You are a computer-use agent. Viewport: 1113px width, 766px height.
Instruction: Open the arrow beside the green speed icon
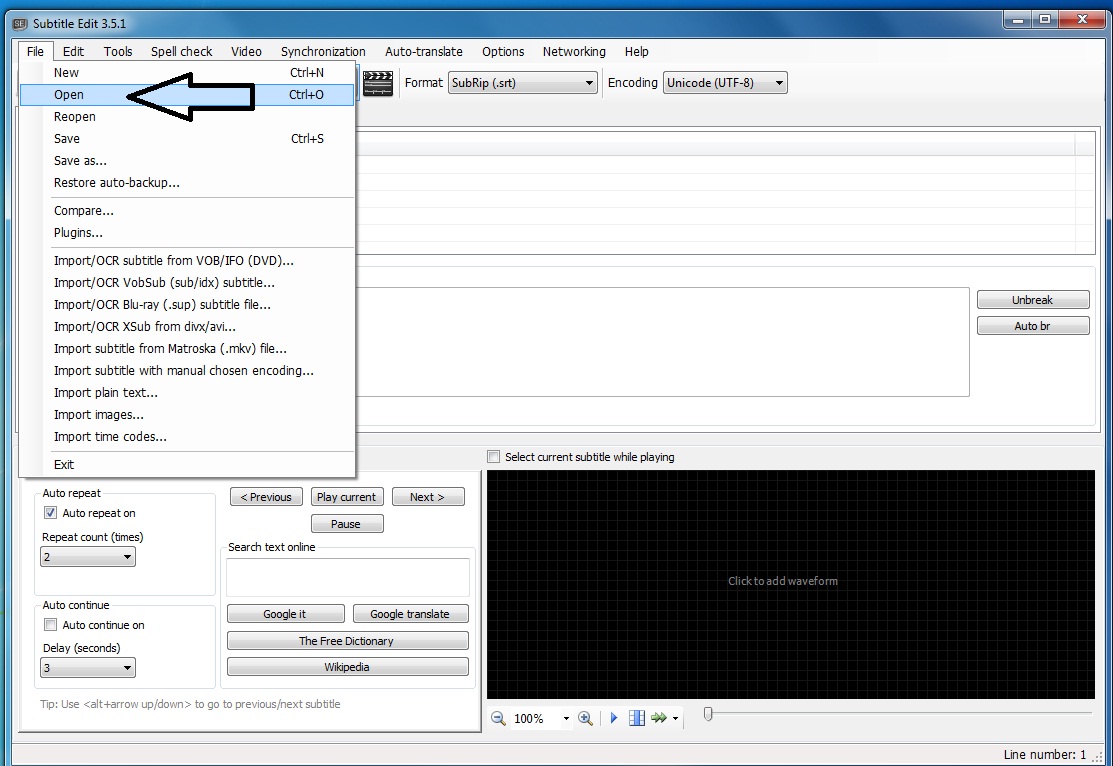point(675,718)
